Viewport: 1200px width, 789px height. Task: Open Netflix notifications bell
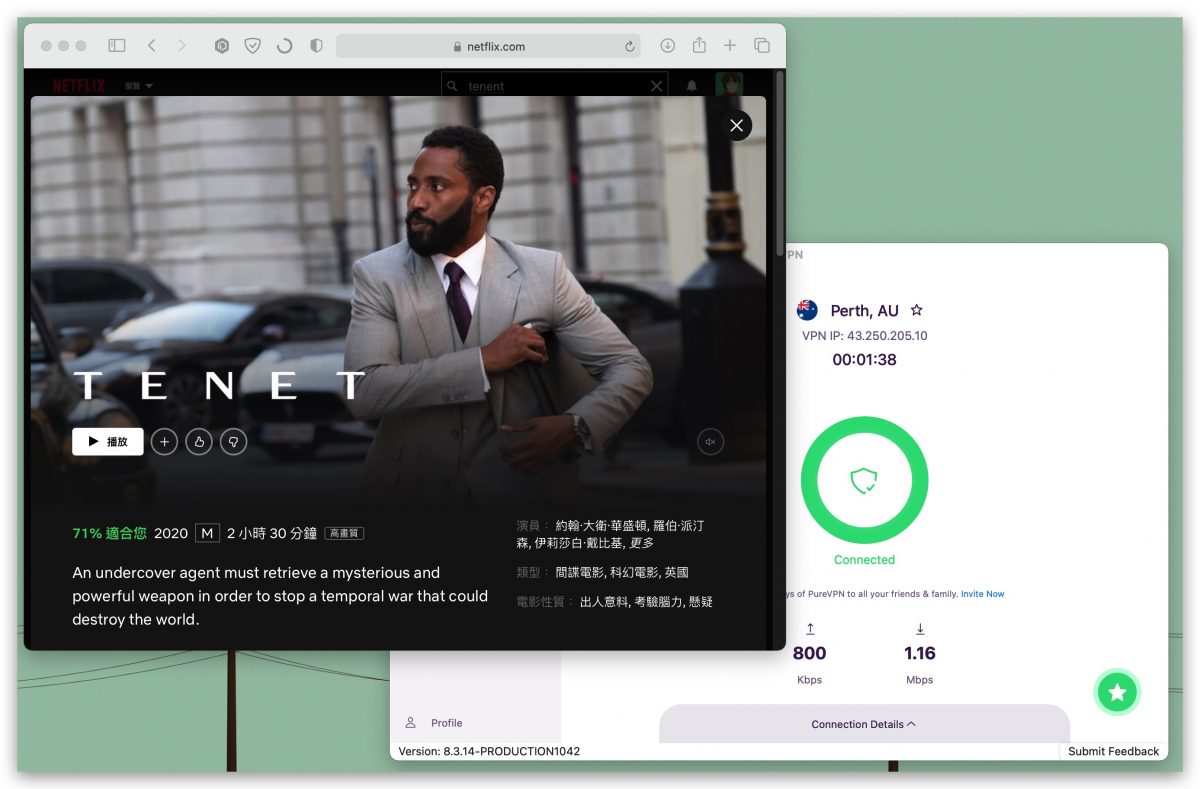(691, 86)
